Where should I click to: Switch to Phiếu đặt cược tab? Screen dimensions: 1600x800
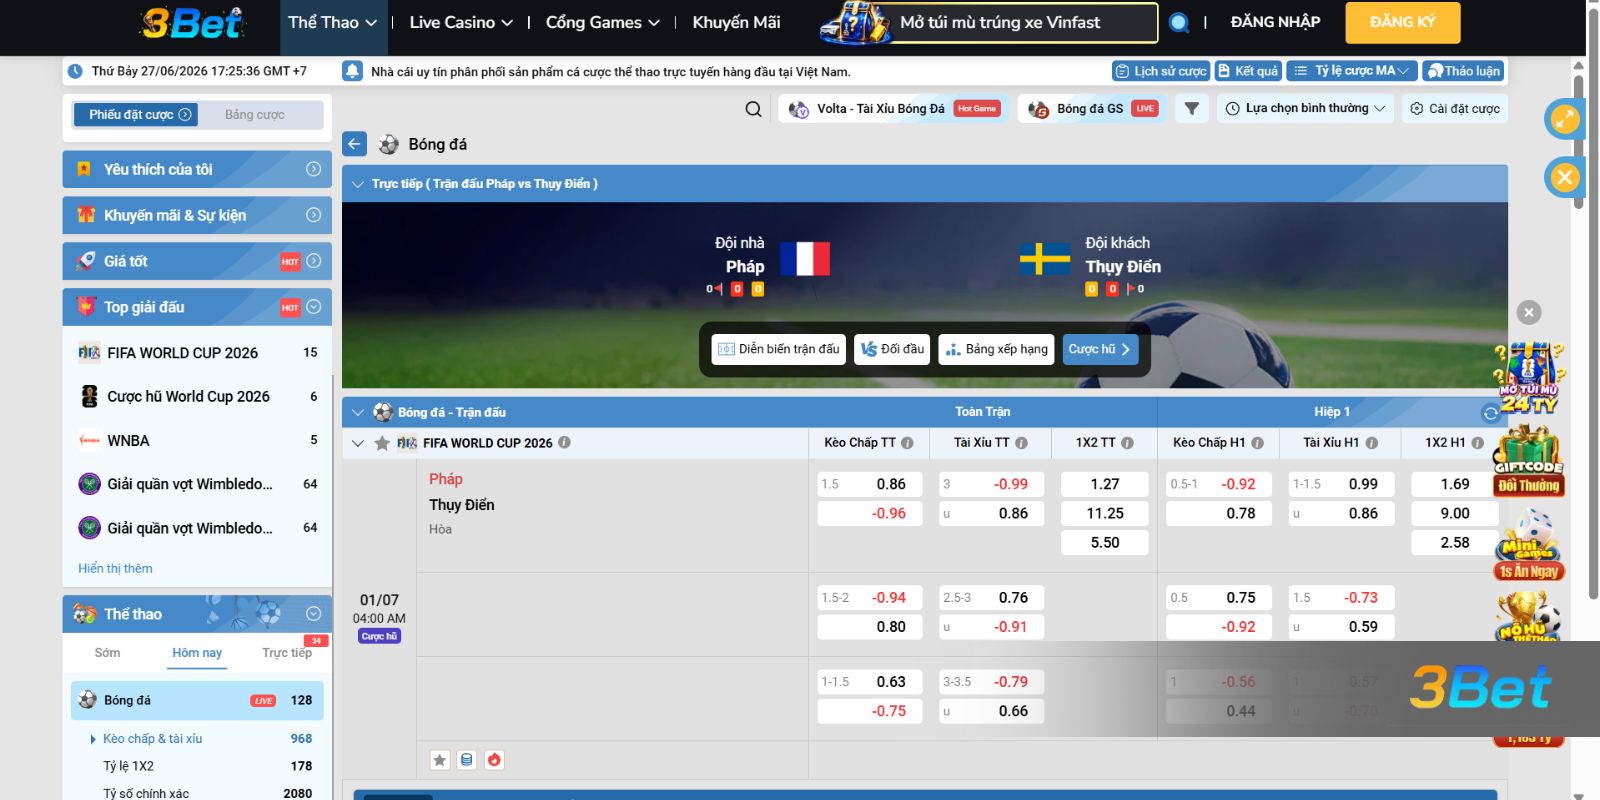[135, 115]
